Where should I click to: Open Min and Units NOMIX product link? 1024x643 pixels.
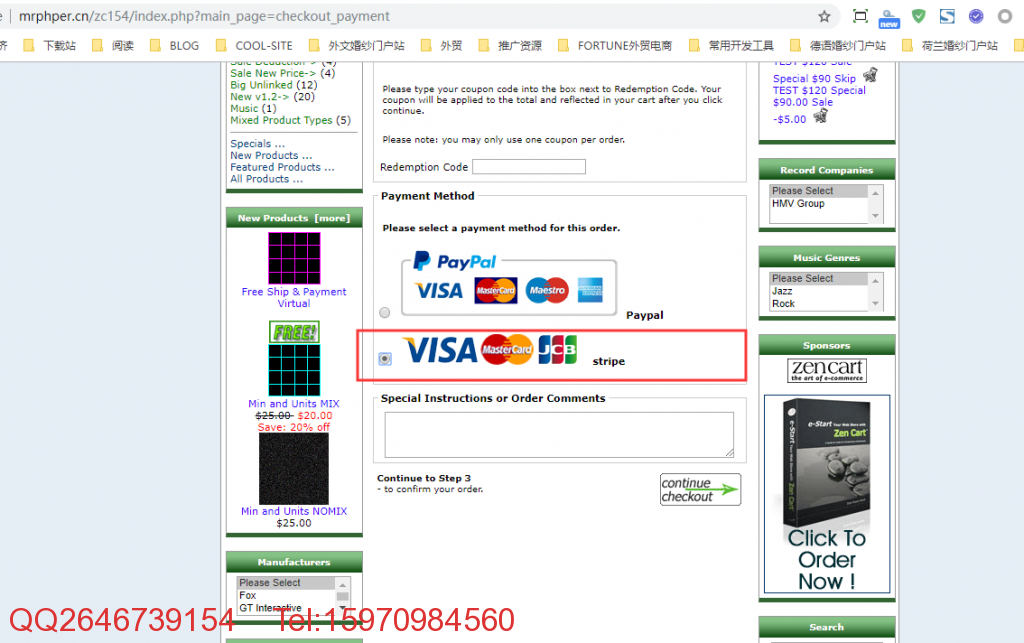(x=294, y=511)
